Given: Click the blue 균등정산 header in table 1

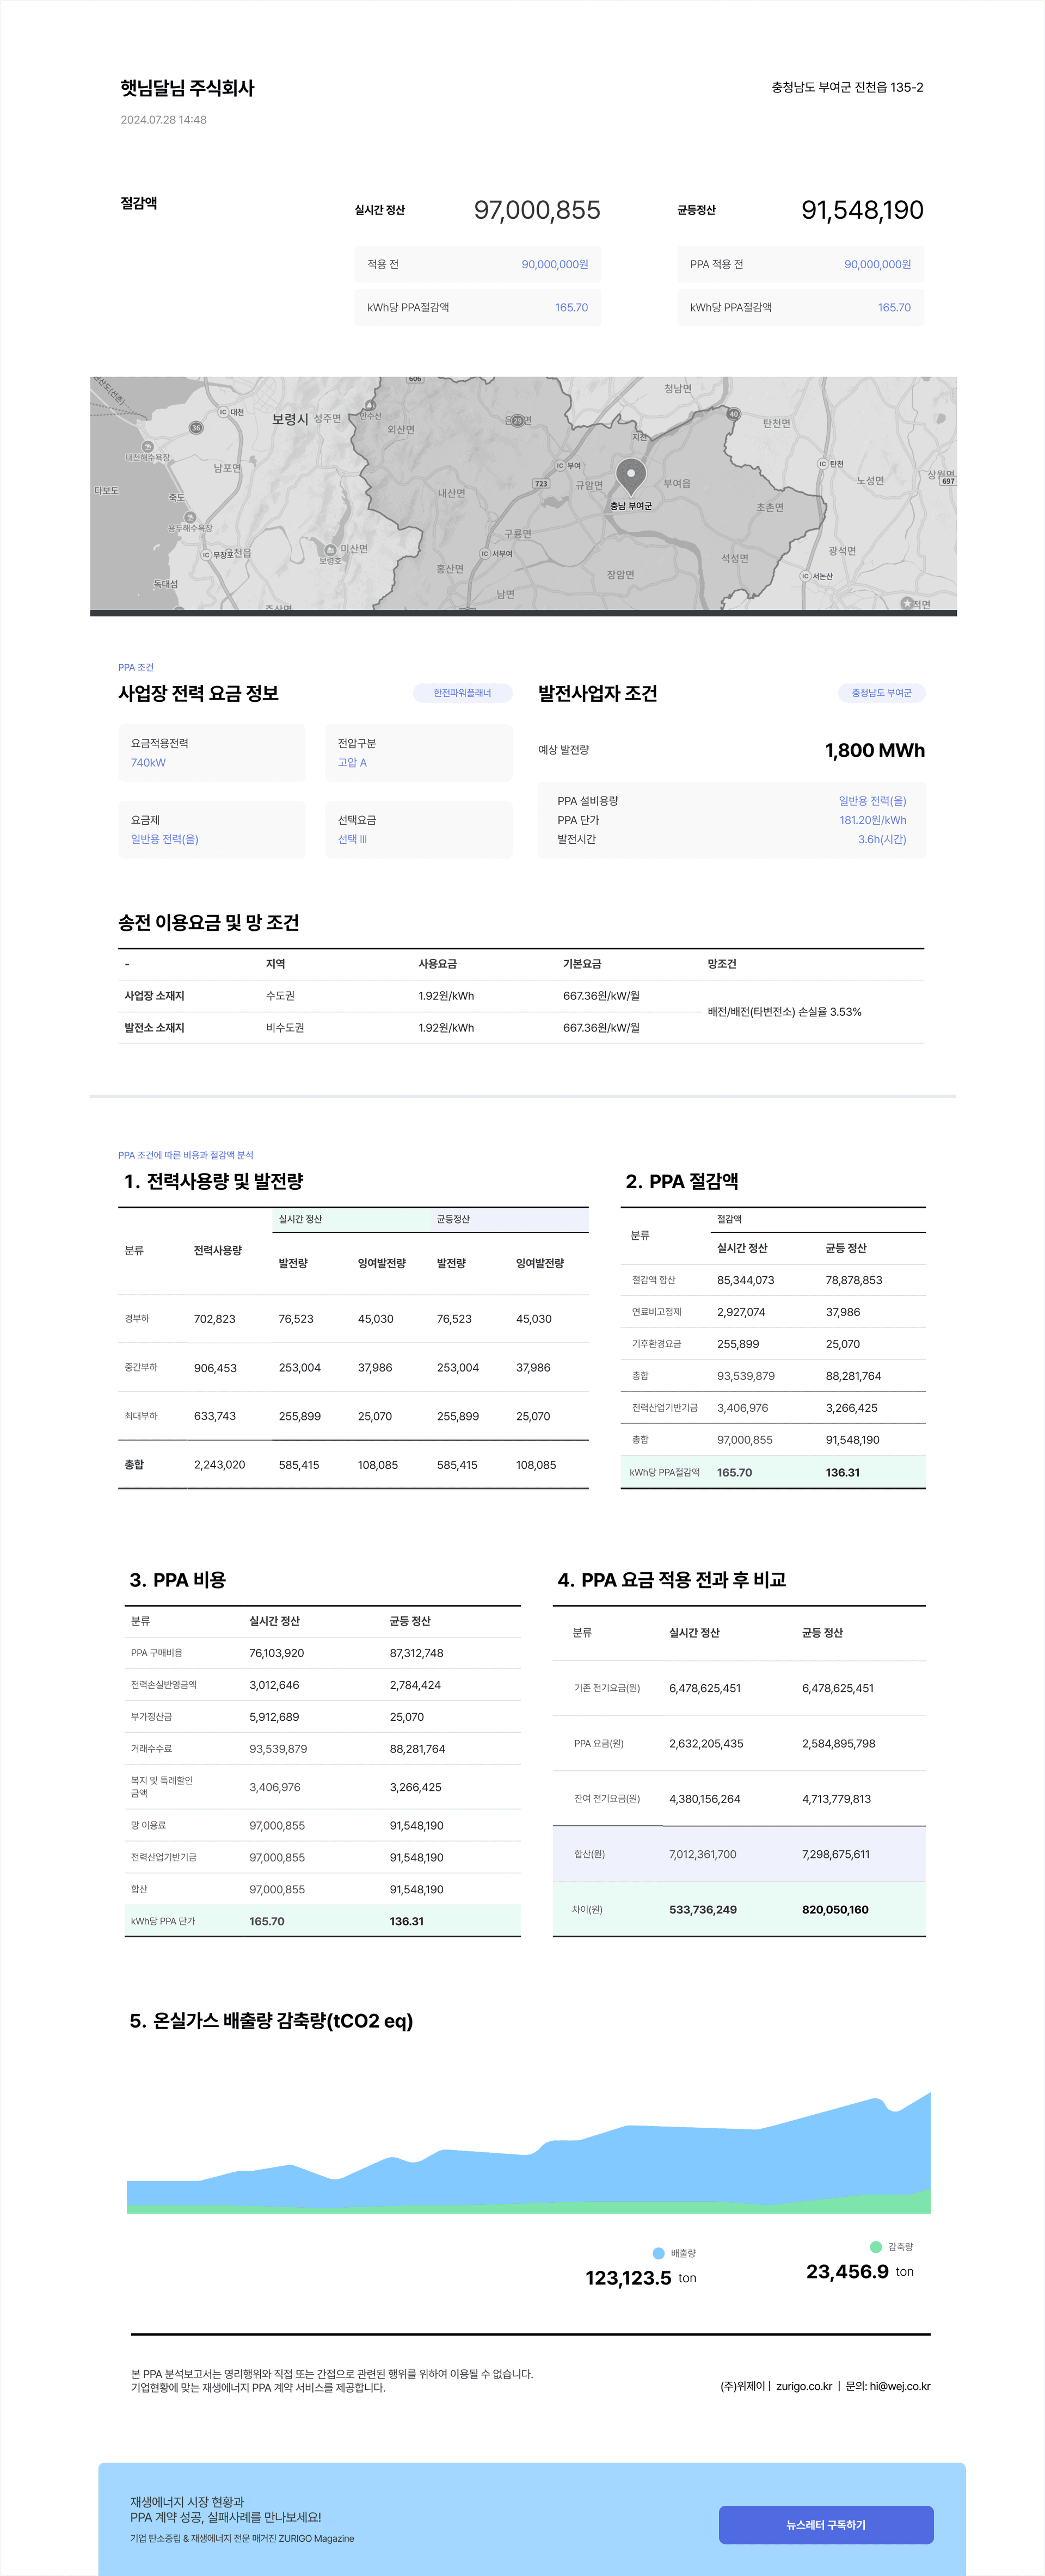Looking at the screenshot, I should [x=509, y=1220].
